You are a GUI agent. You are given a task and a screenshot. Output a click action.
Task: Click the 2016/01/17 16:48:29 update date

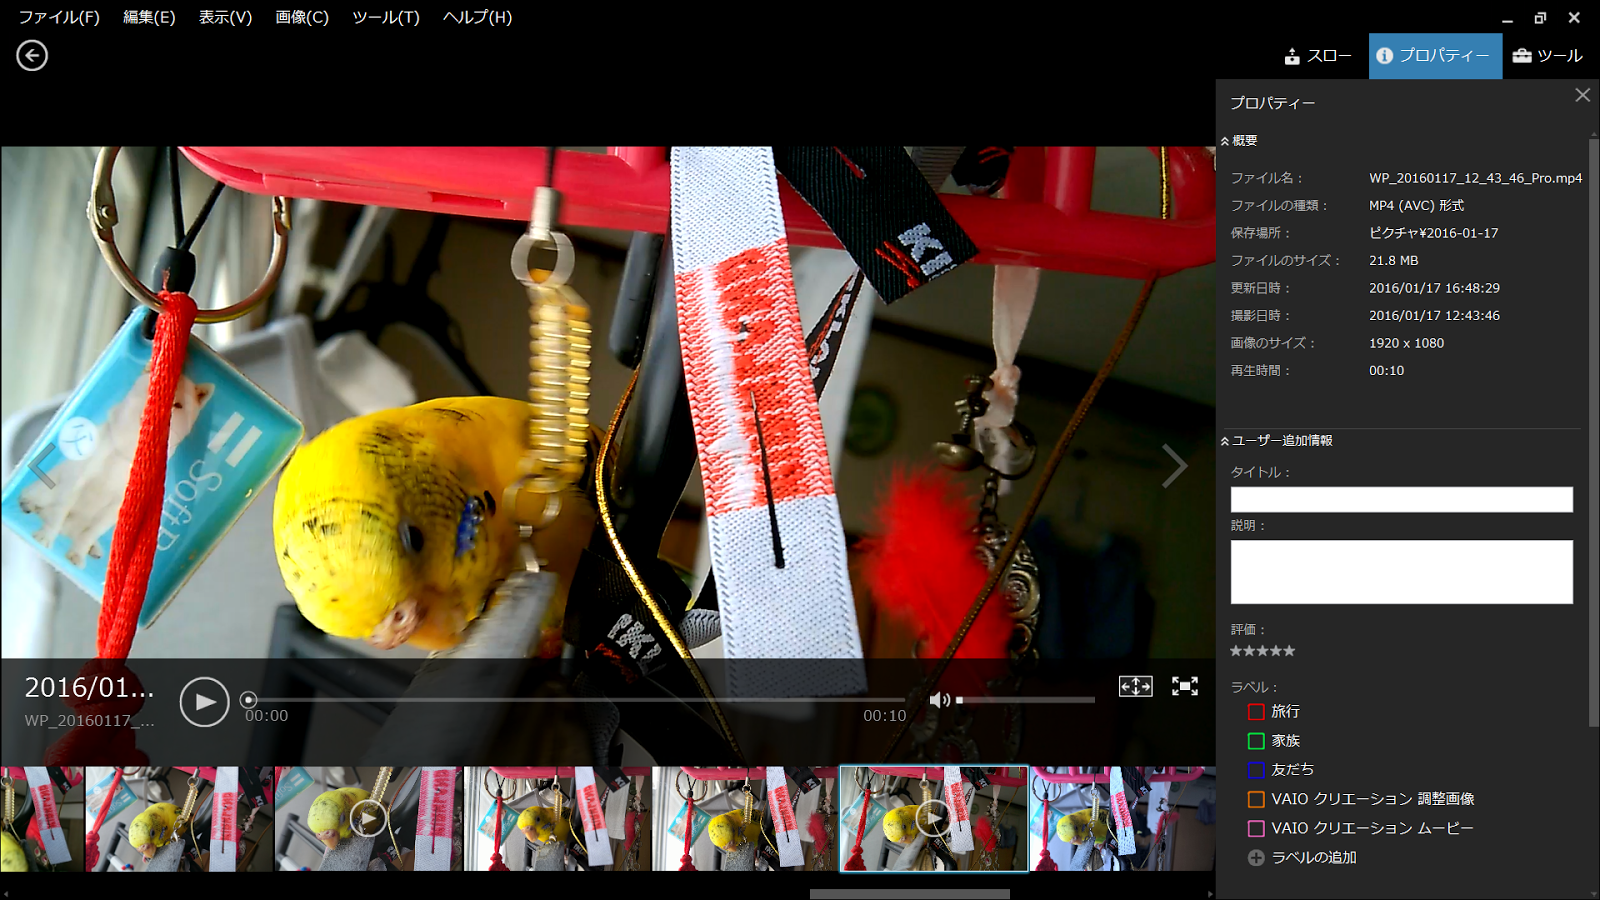1434,288
